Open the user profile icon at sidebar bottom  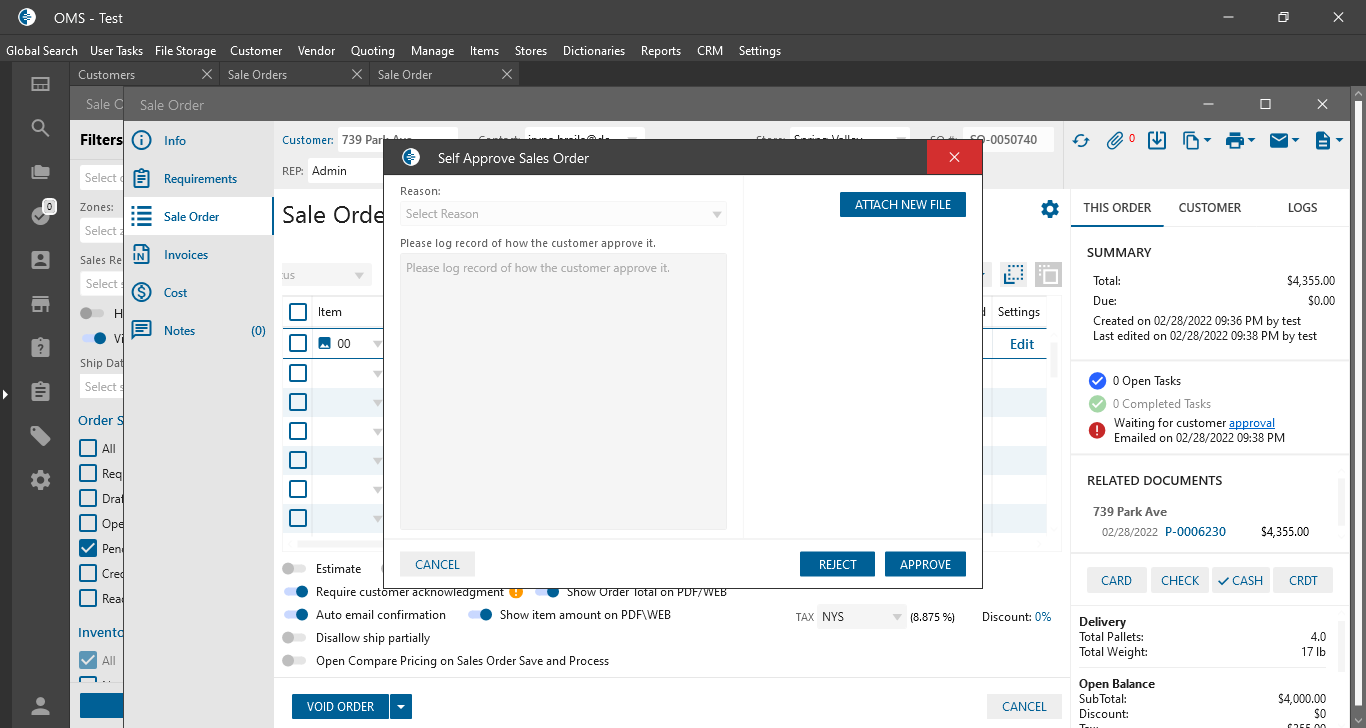click(40, 706)
